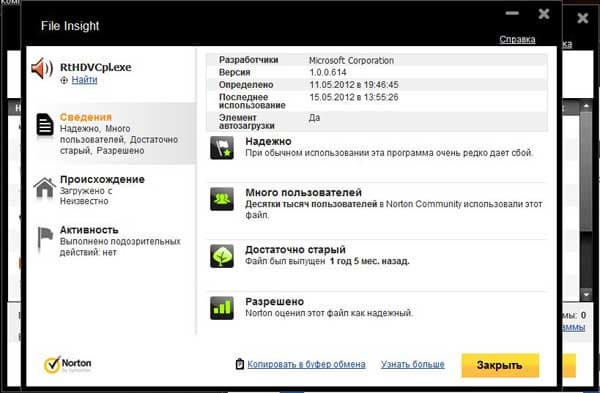This screenshot has height=393, width=600.
Task: Open the Справка help link
Action: 517,39
